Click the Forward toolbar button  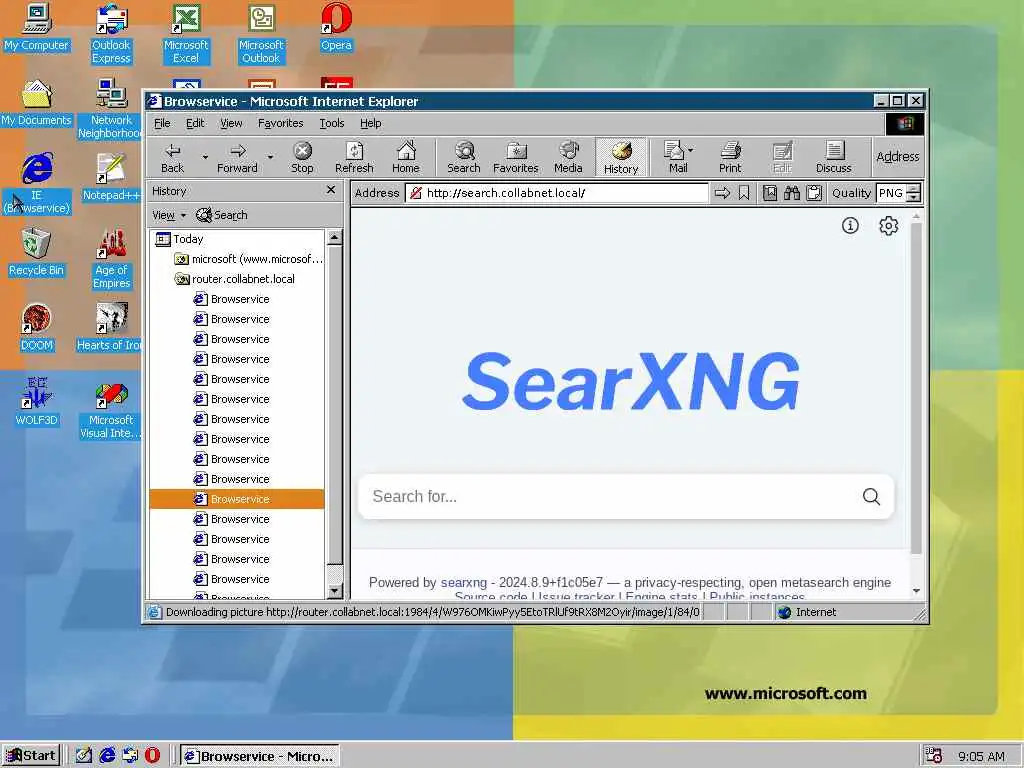[237, 157]
